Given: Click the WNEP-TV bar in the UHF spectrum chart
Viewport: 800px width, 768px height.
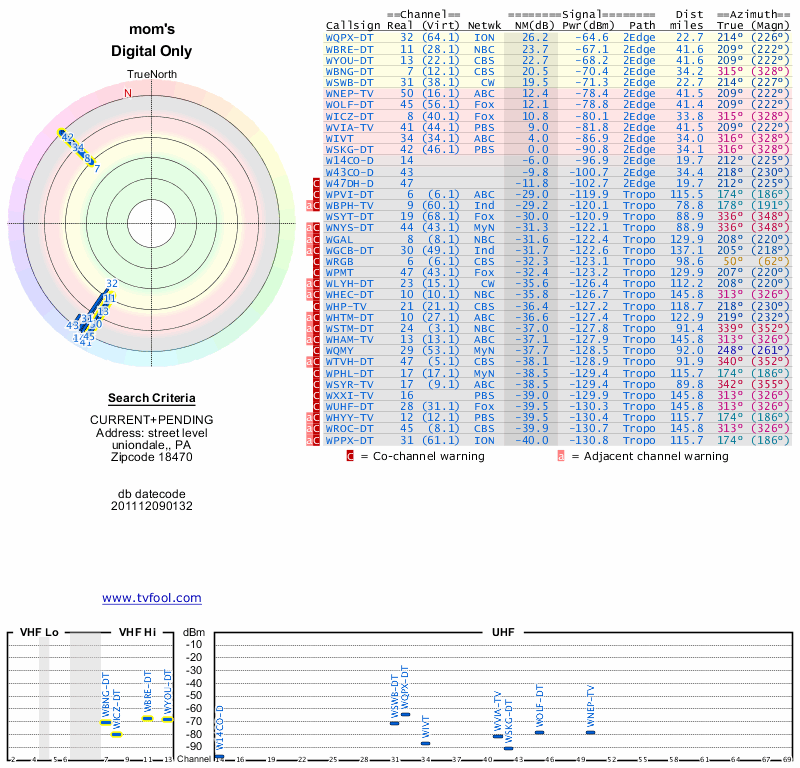Looking at the screenshot, I should [x=590, y=732].
